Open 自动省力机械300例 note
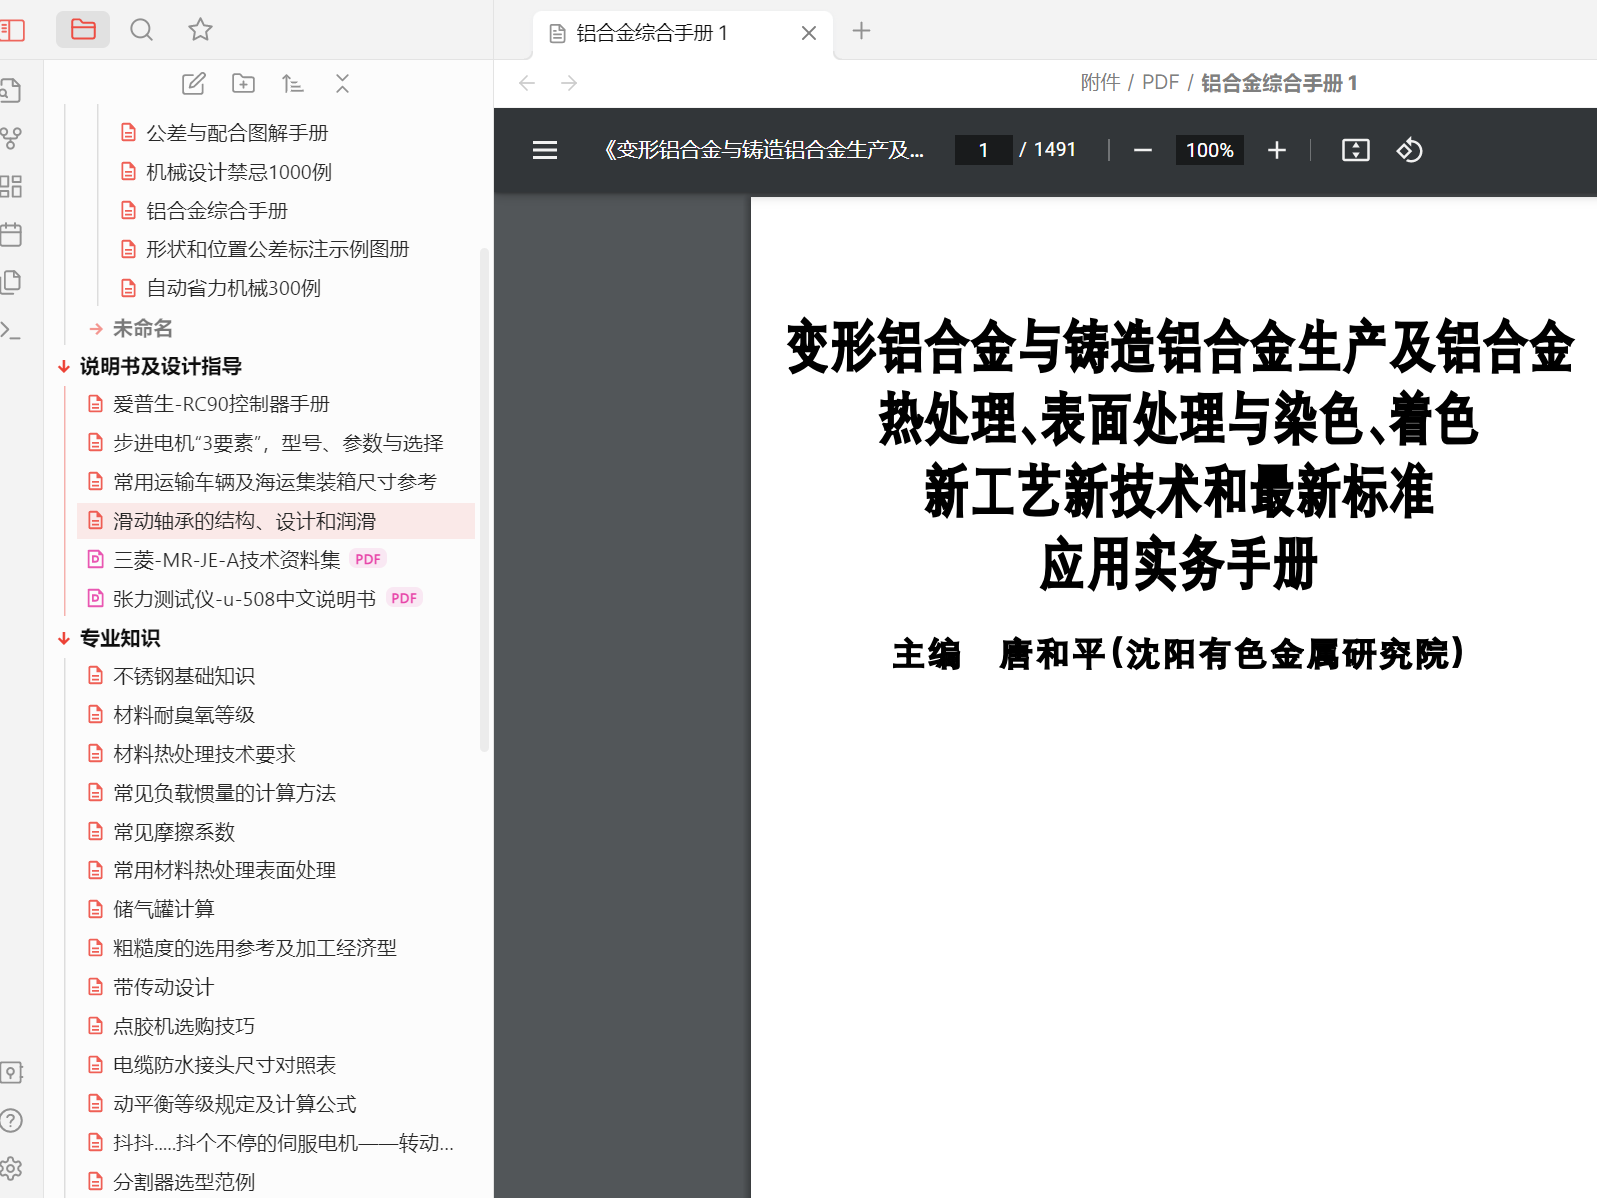The height and width of the screenshot is (1198, 1597). (x=234, y=288)
